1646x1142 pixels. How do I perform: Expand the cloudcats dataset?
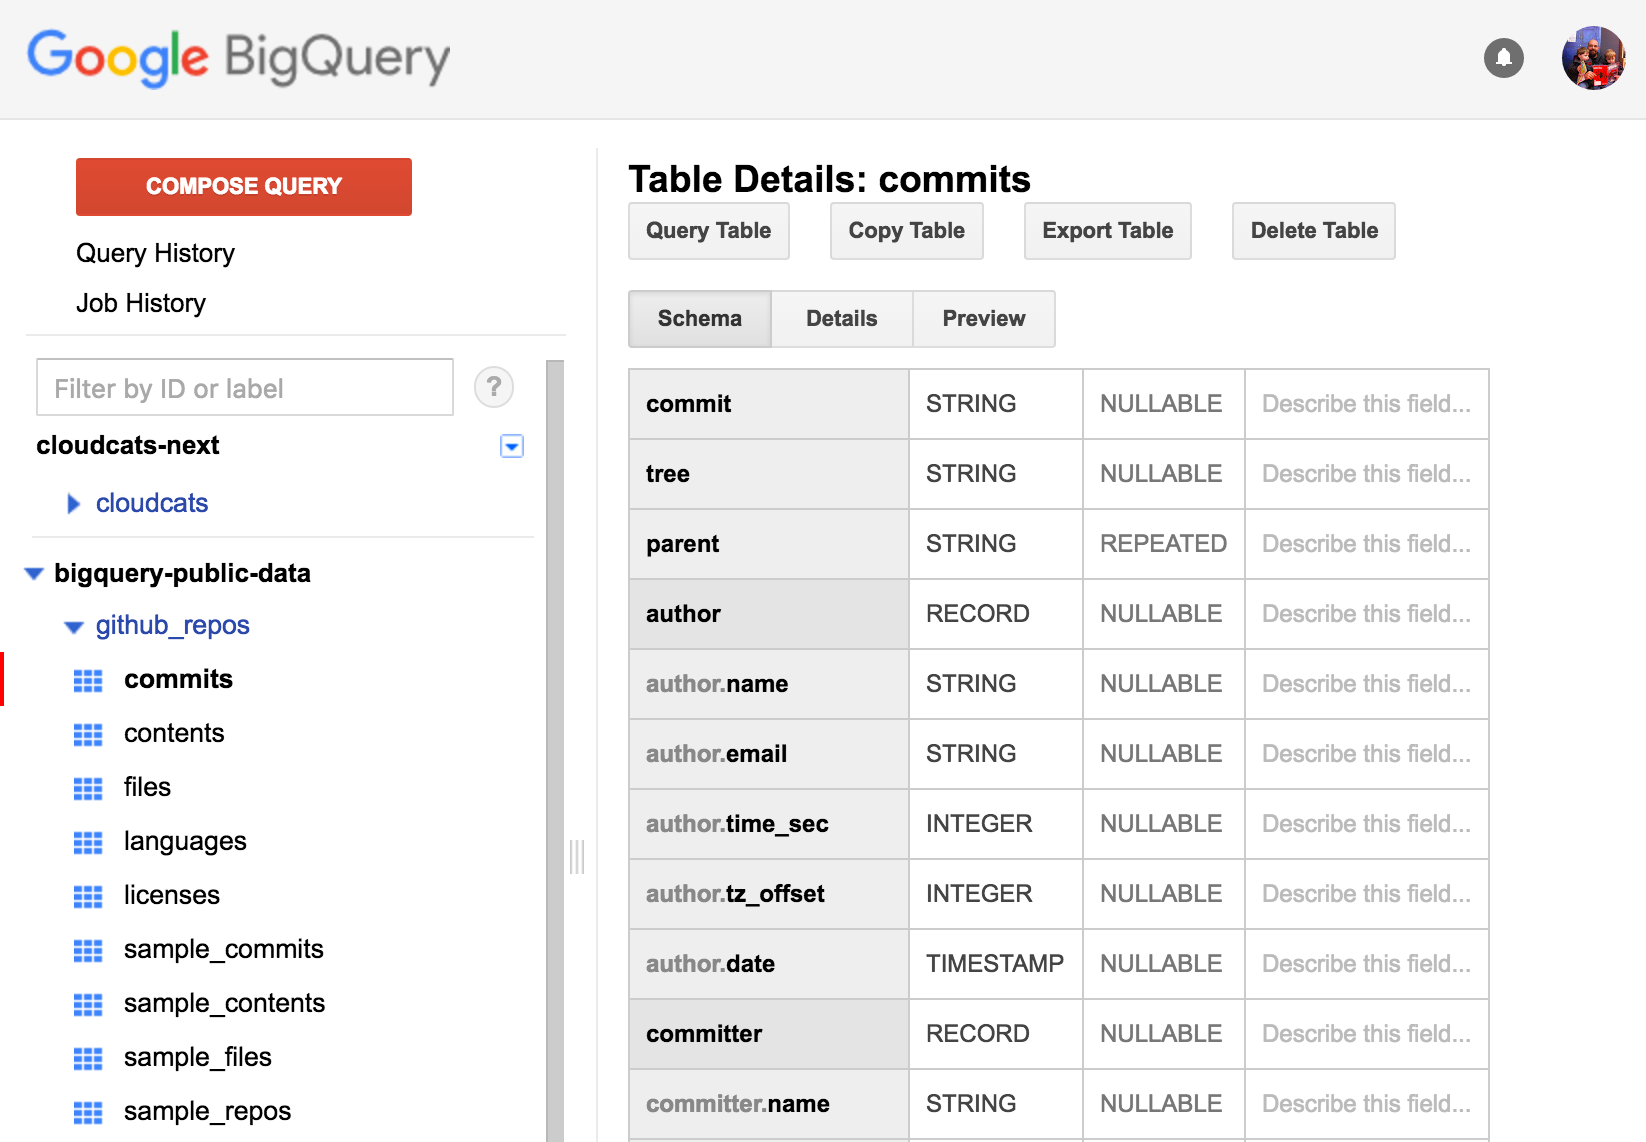(x=73, y=504)
